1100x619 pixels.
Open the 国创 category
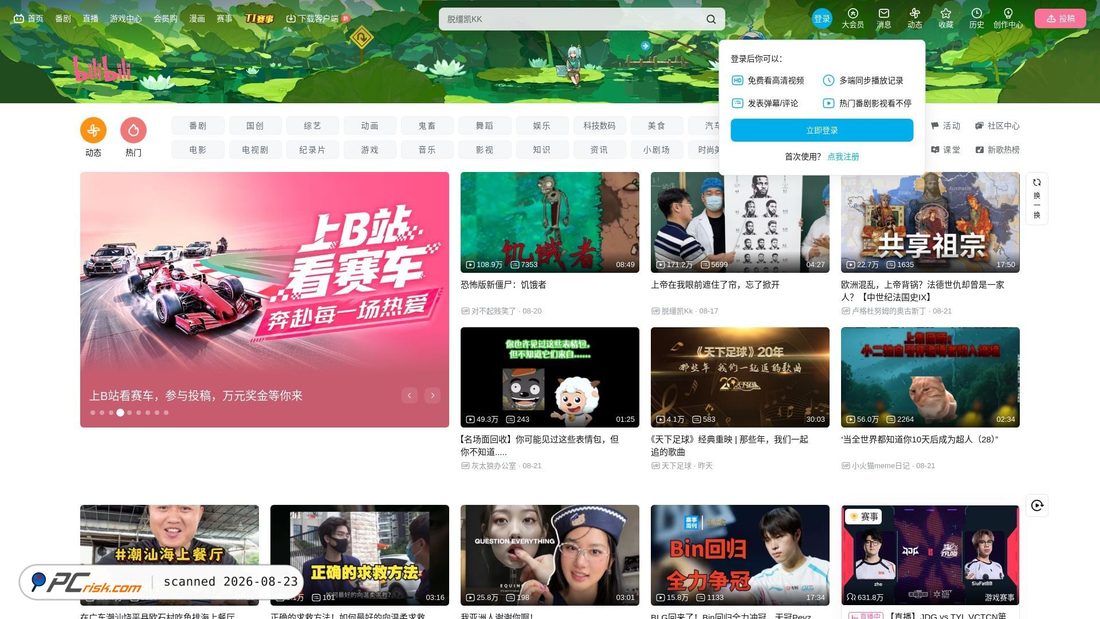point(255,126)
